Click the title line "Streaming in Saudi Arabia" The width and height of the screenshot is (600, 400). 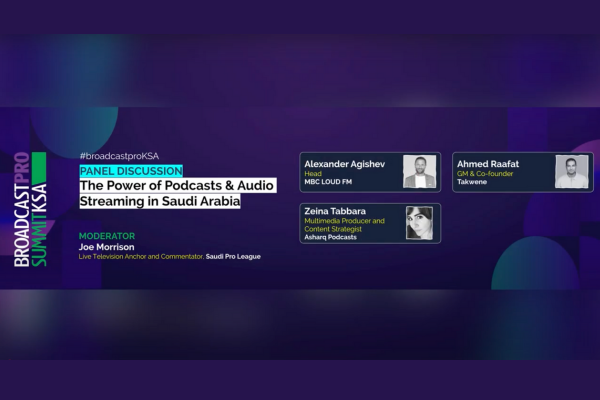click(160, 201)
